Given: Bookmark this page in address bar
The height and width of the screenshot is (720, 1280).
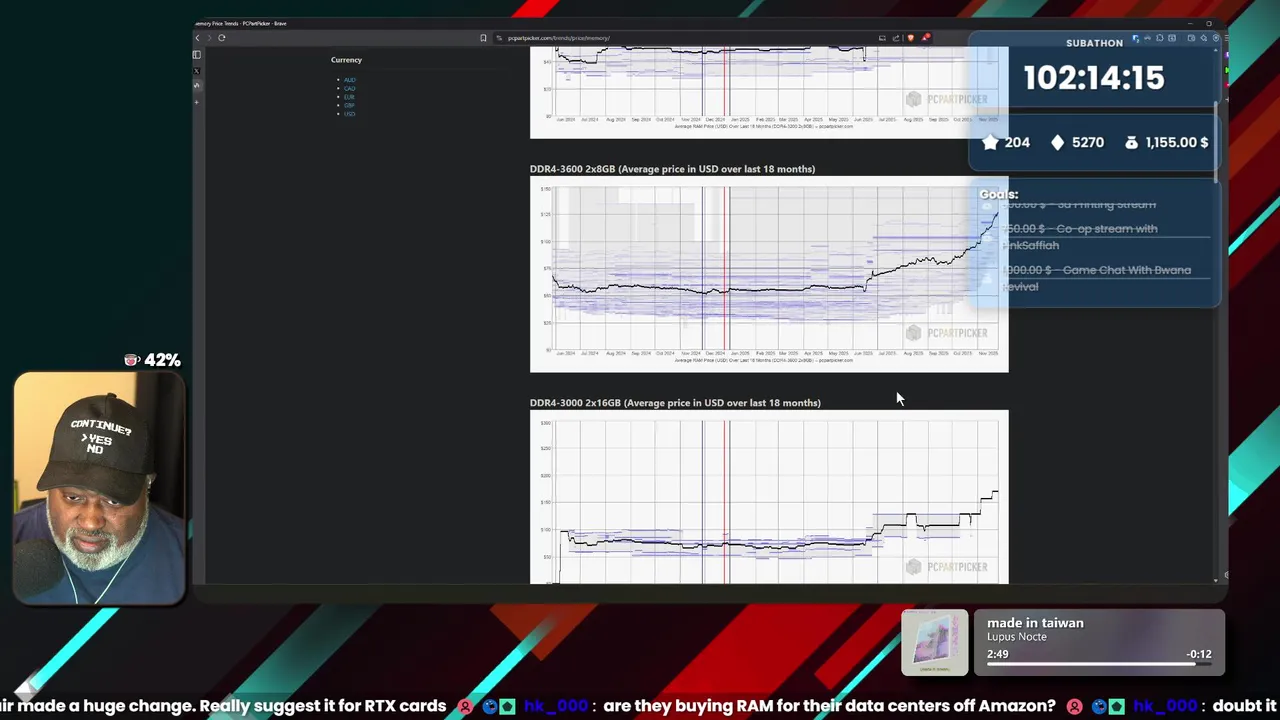Looking at the screenshot, I should click(483, 38).
